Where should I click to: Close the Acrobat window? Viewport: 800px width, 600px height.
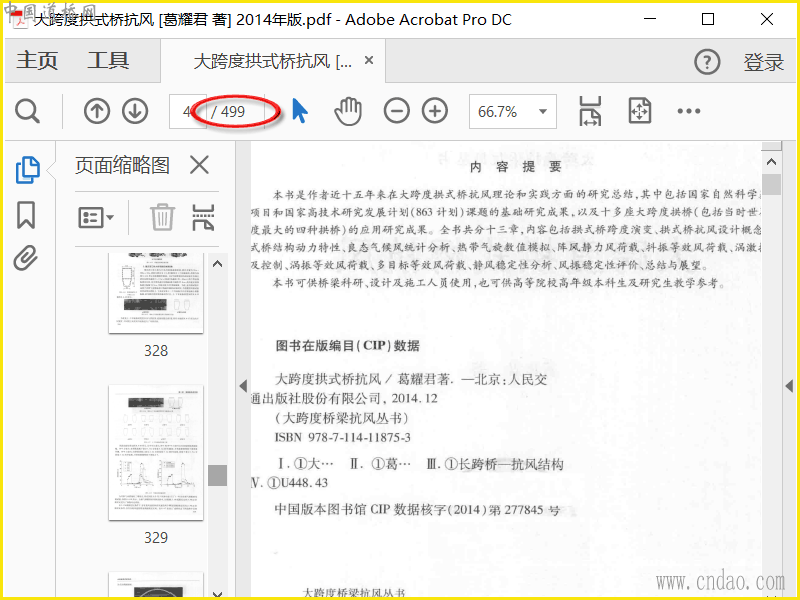pos(766,19)
